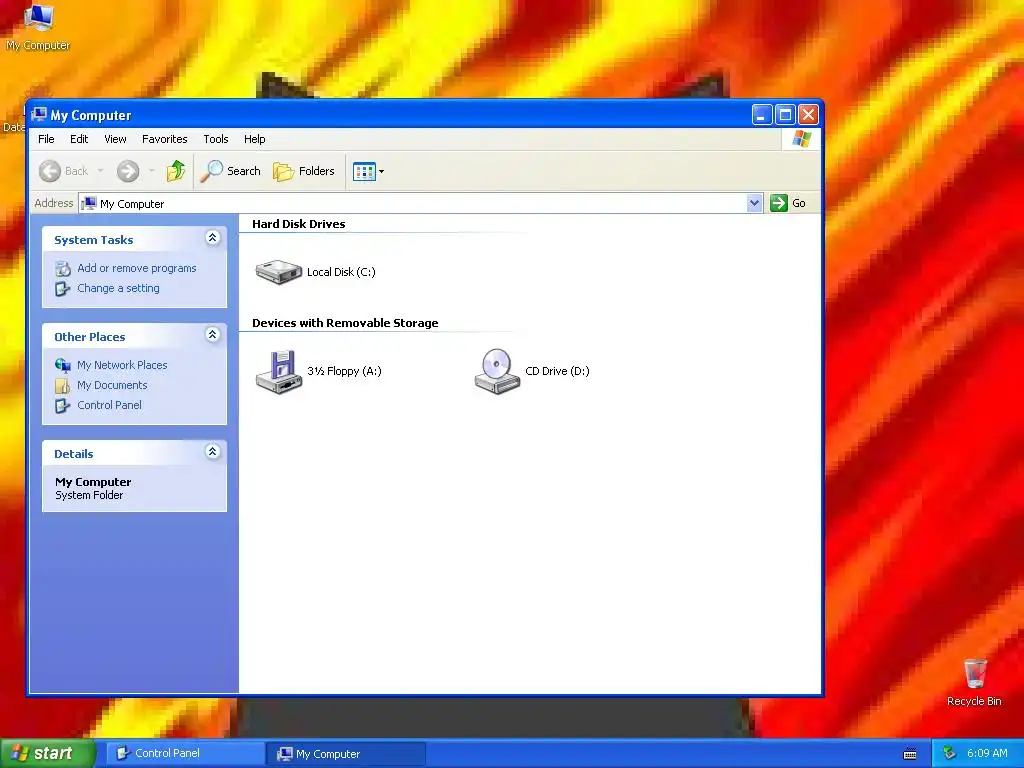Click the Back arrow button
Image resolution: width=1024 pixels, height=768 pixels.
(50, 171)
